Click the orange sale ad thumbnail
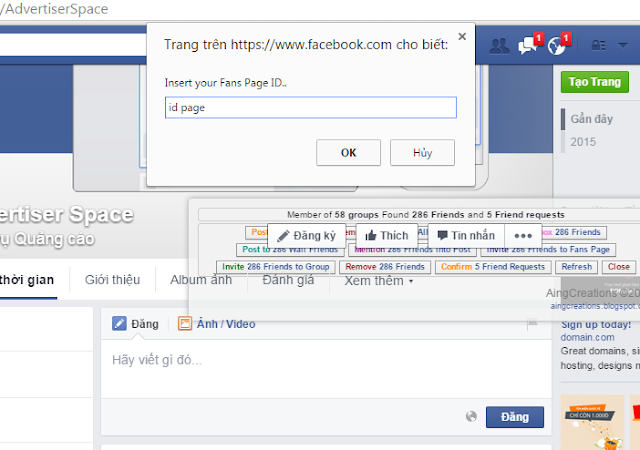 coord(592,422)
